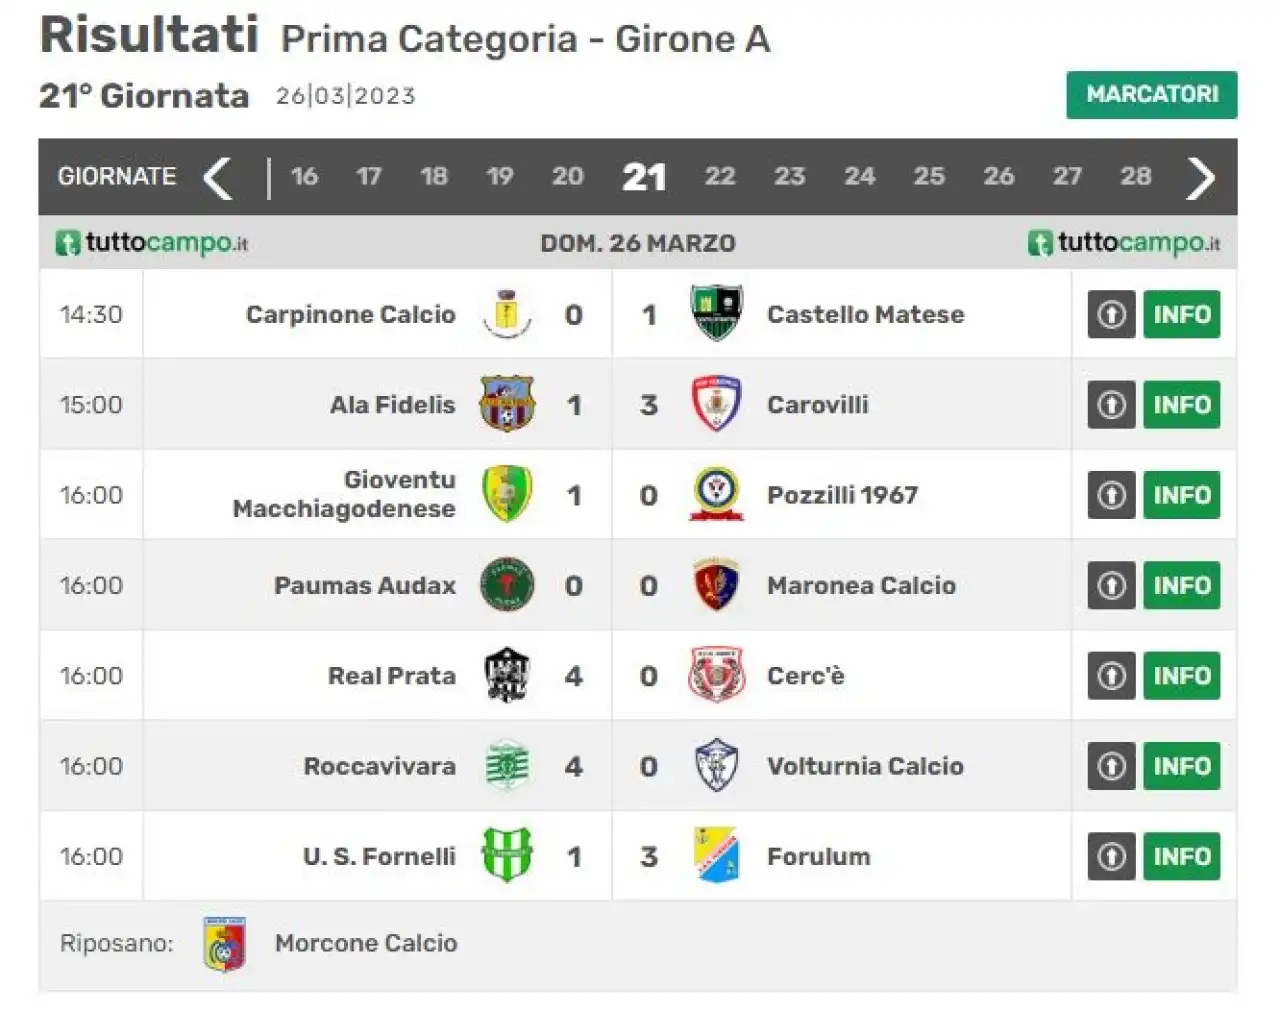This screenshot has width=1280, height=1013.
Task: Expand Carpinone Calcio match details arrow
Action: pos(1111,314)
